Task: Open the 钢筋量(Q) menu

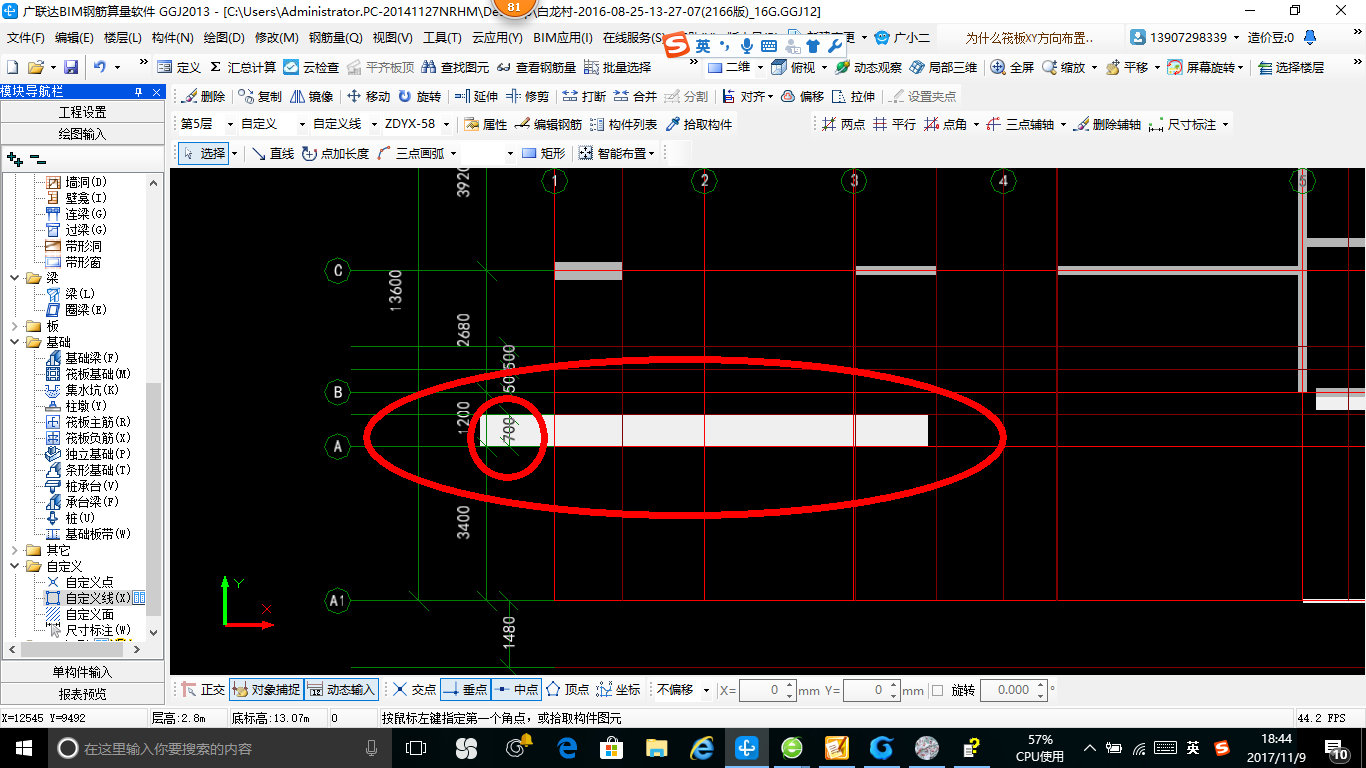Action: point(335,38)
